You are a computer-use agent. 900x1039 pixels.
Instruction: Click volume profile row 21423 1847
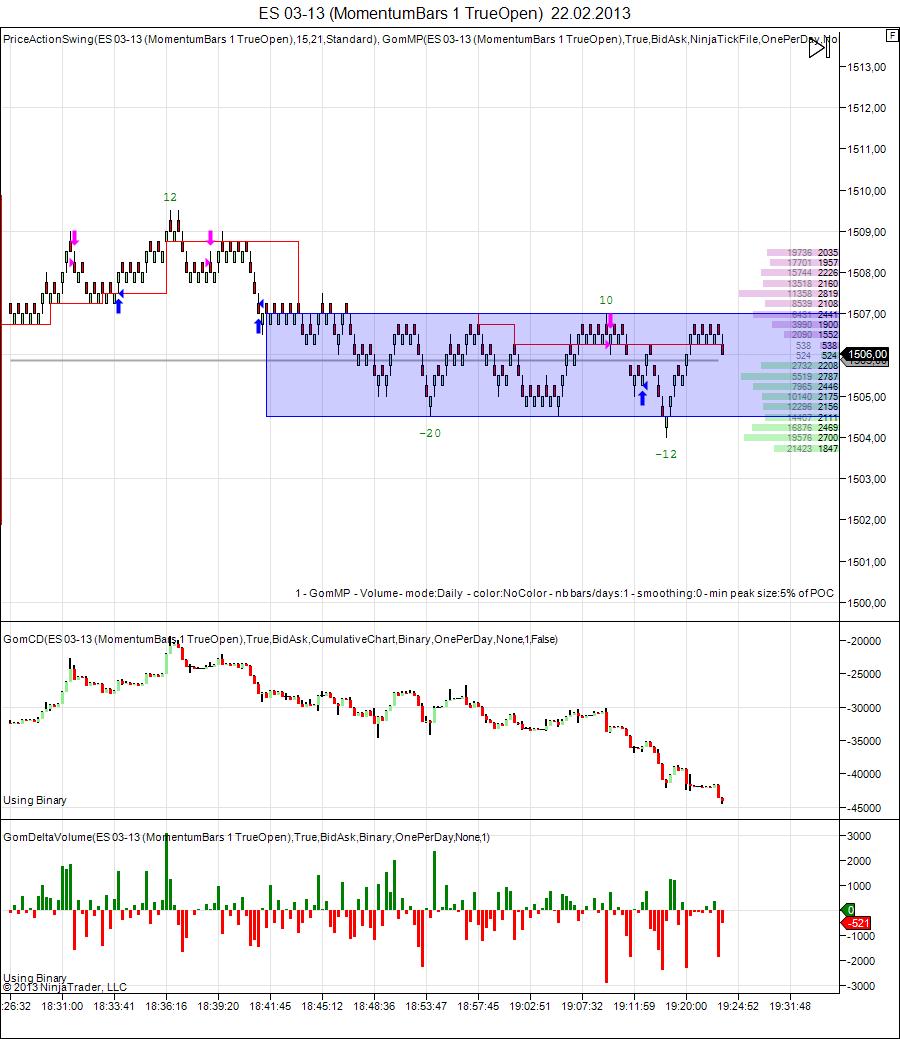click(x=806, y=449)
